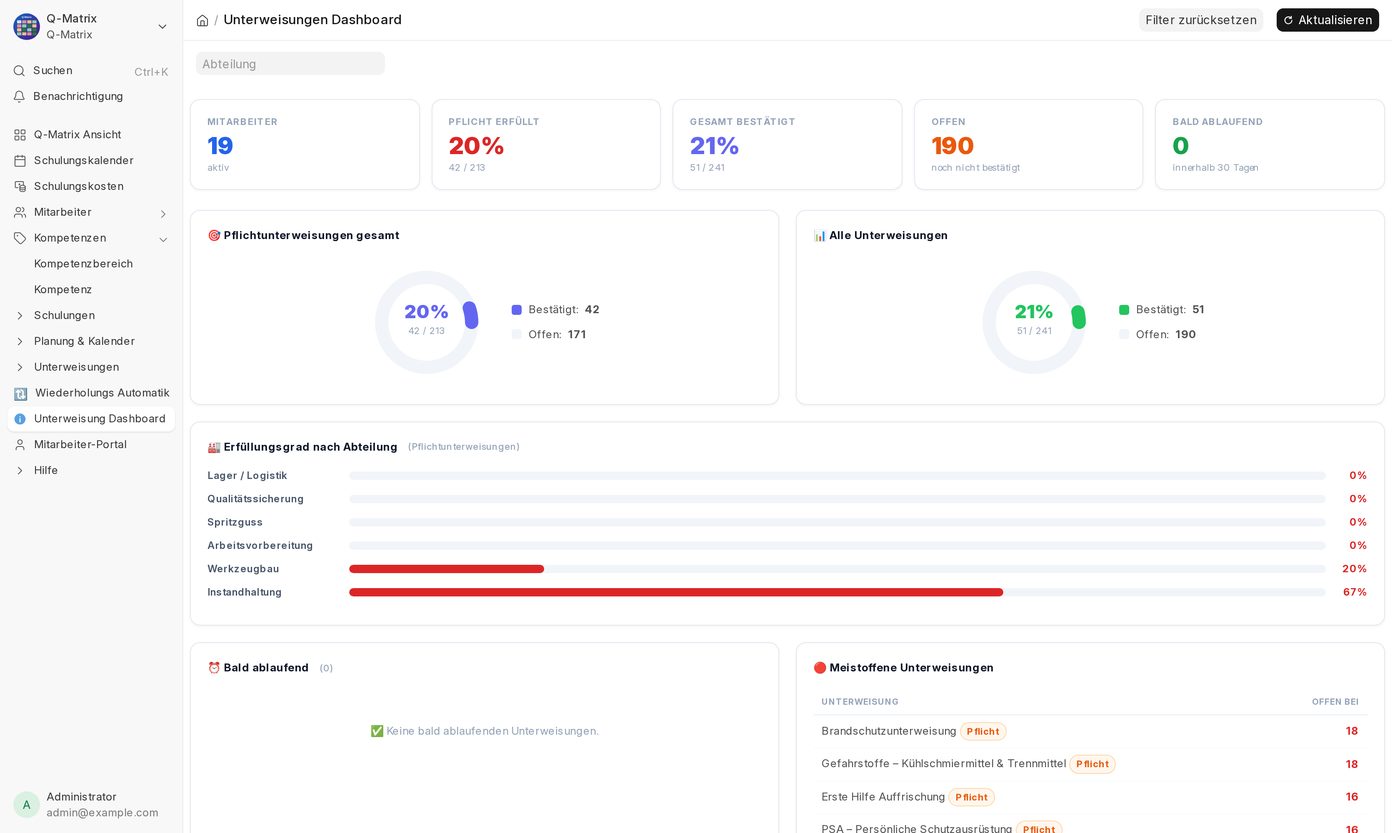
Task: Click the Brandschutzunterweisung table row
Action: [1090, 732]
